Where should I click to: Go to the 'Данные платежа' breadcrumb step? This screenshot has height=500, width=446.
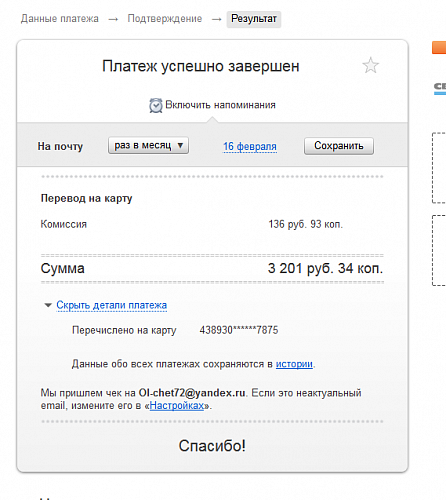pos(60,19)
